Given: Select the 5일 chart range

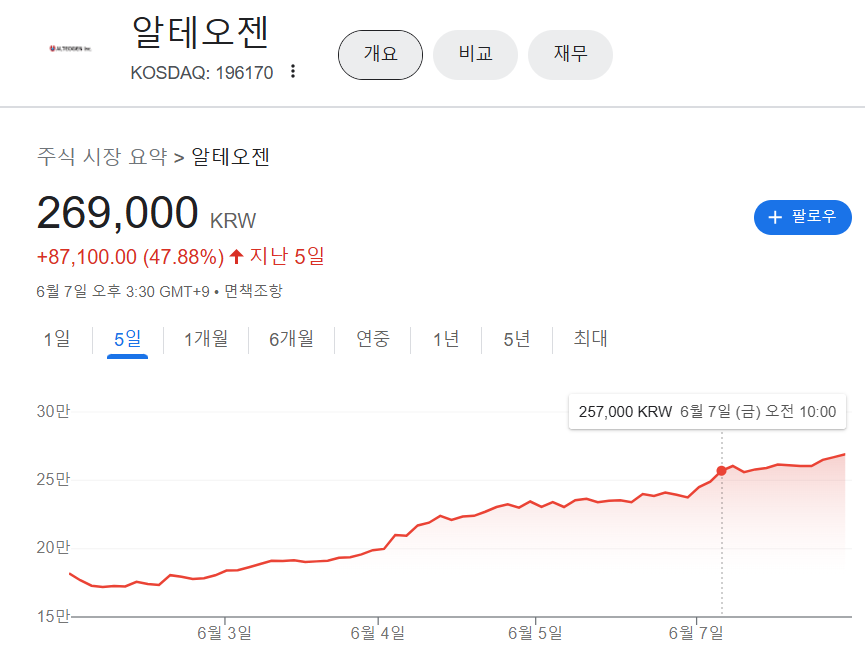Looking at the screenshot, I should pos(127,339).
